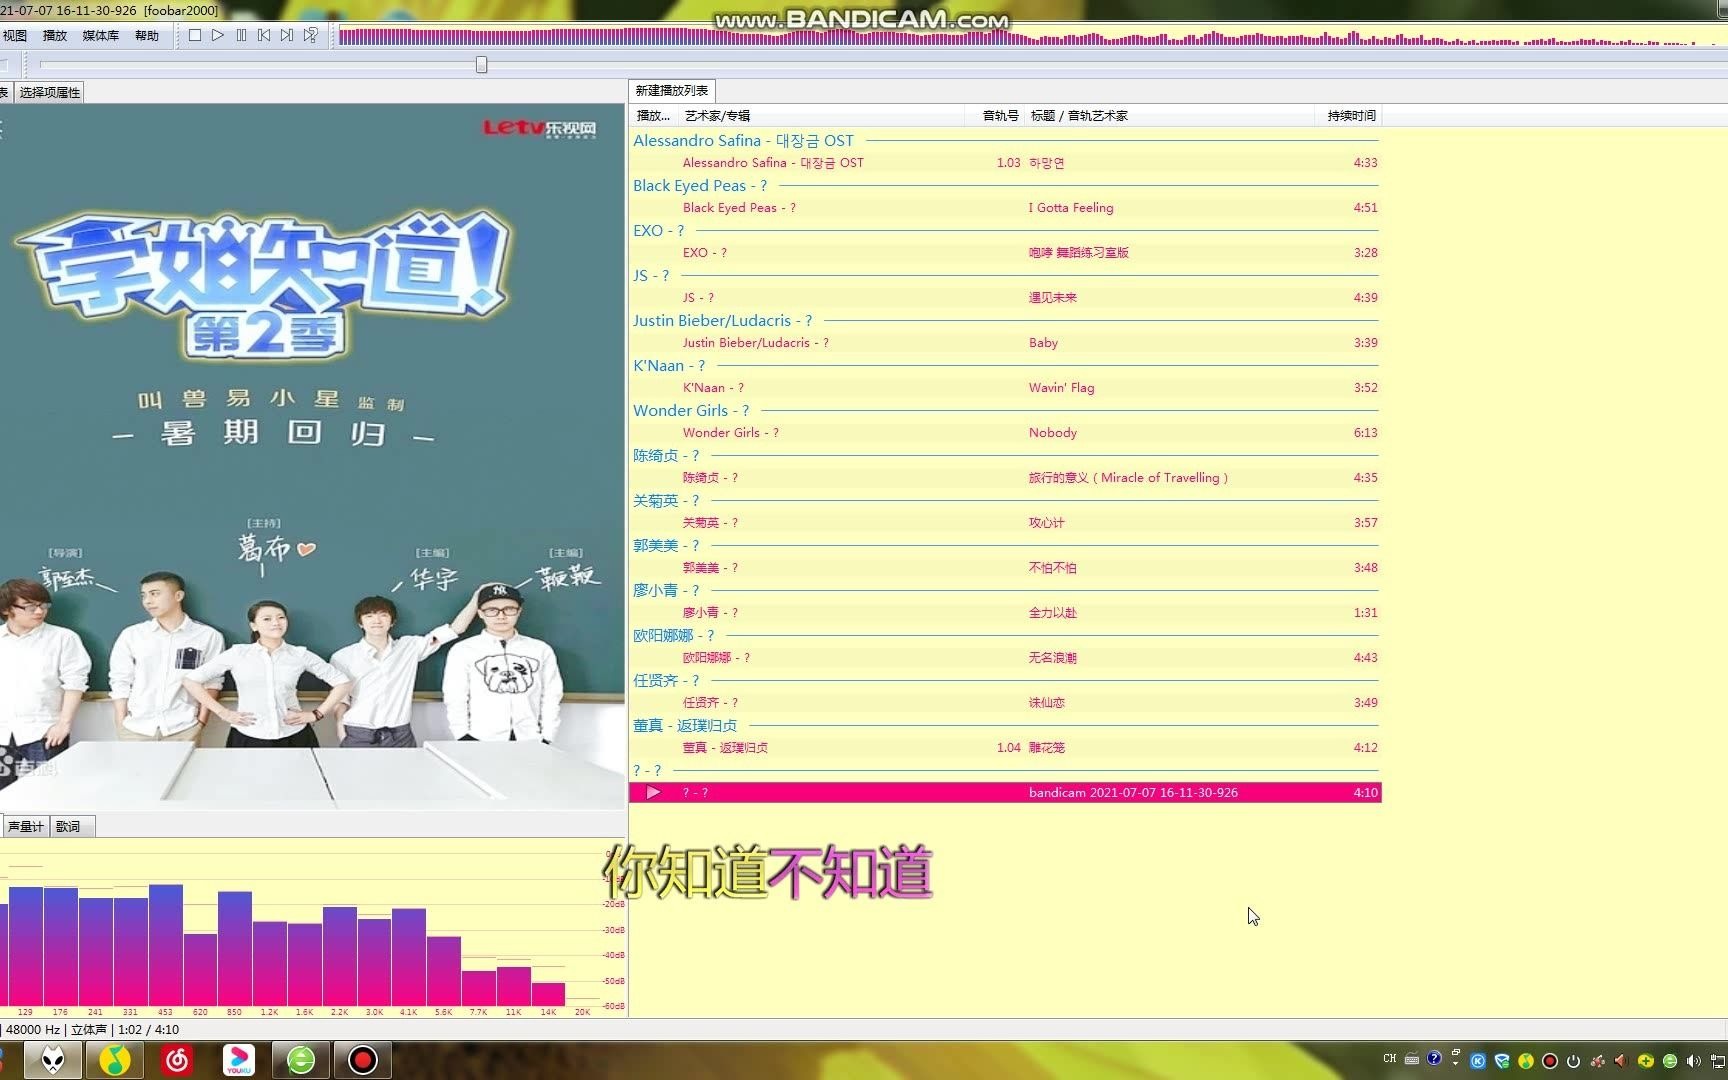Select the track 旅行的意义 ( Miracle of Travelling )
Image resolution: width=1728 pixels, height=1080 pixels.
pos(1005,478)
